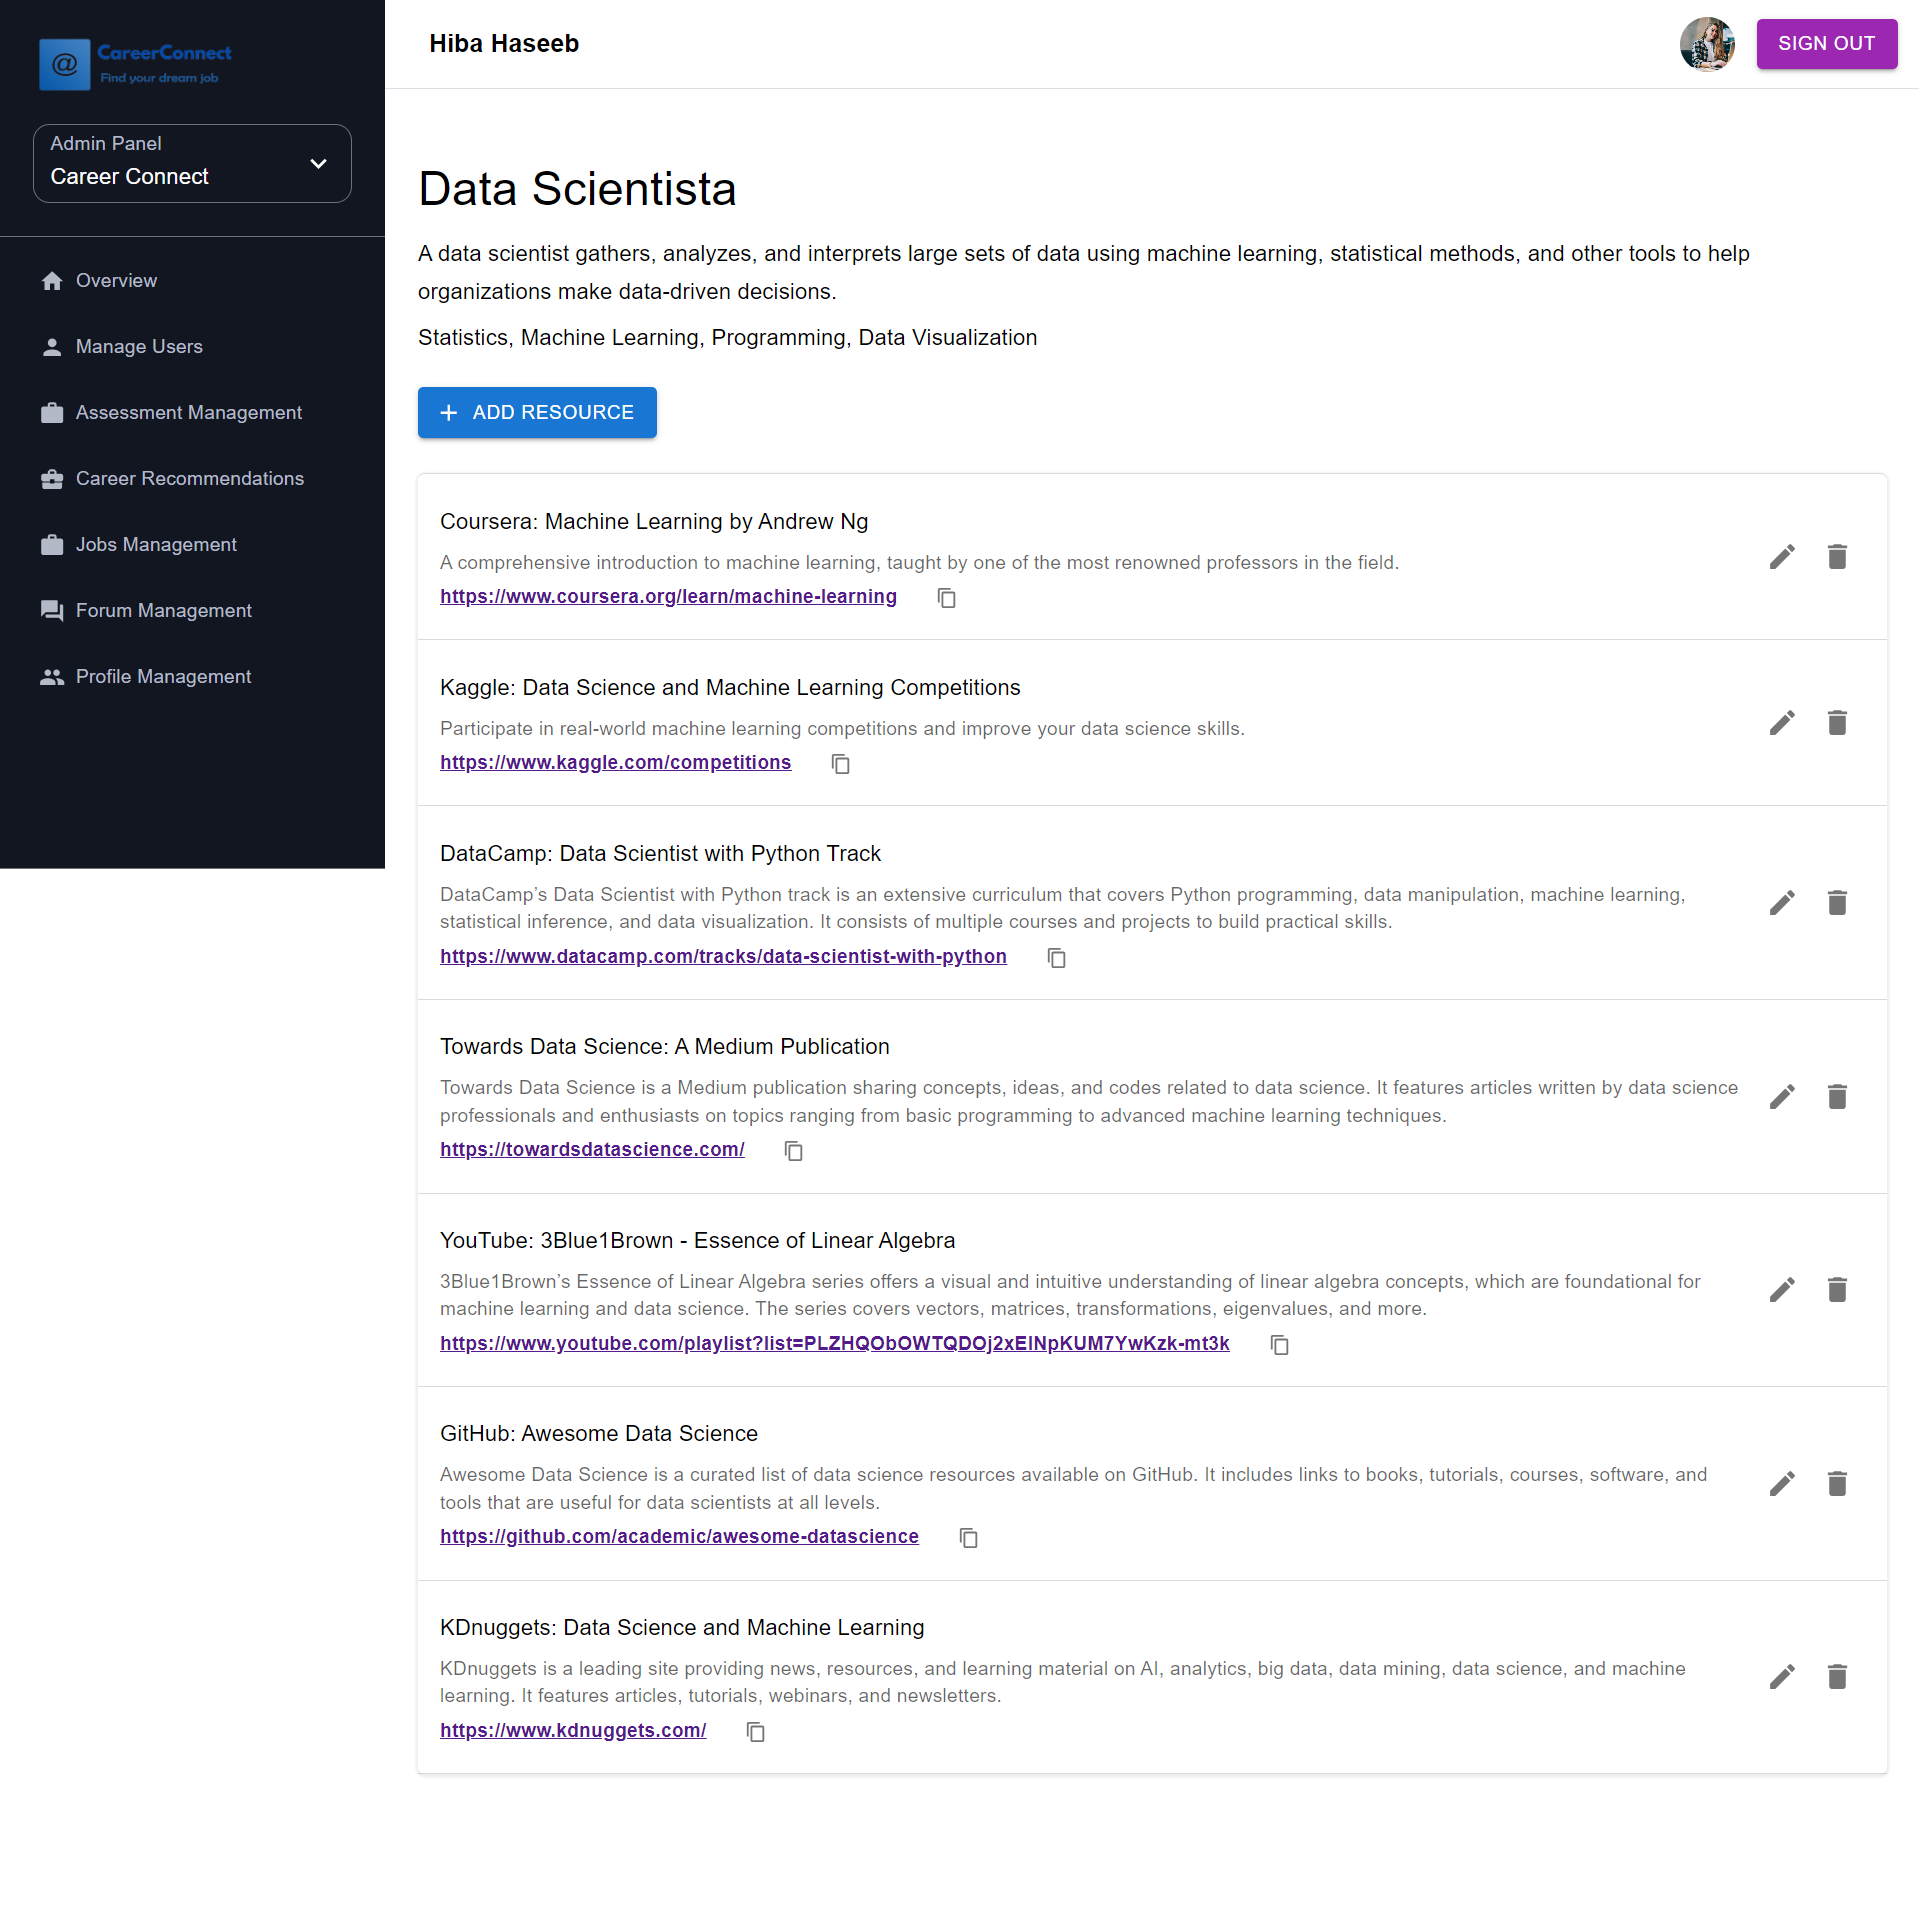
Task: Edit the Kaggle competitions resource
Action: [1782, 723]
